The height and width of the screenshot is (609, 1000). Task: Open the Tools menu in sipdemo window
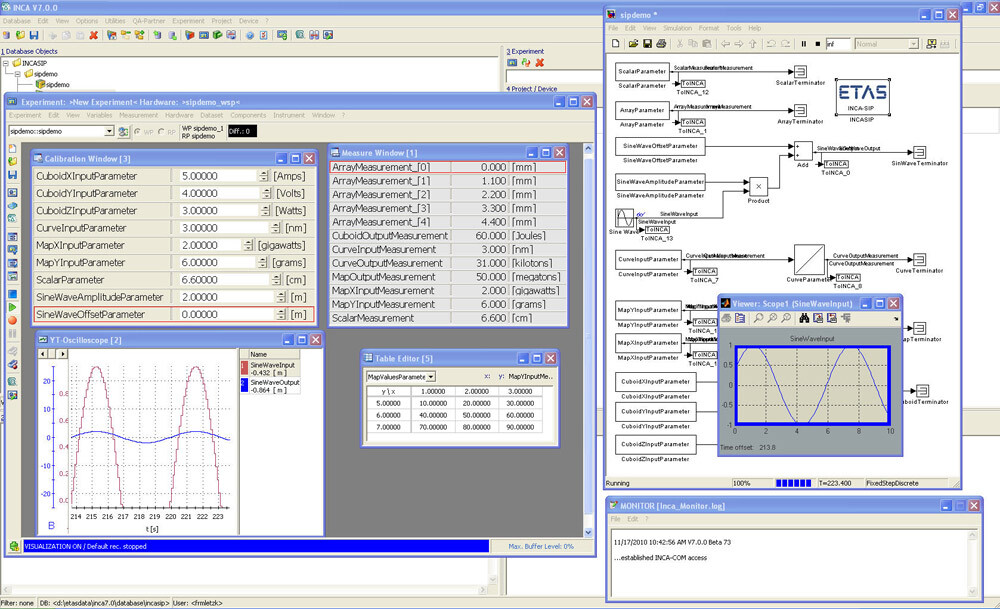point(734,28)
